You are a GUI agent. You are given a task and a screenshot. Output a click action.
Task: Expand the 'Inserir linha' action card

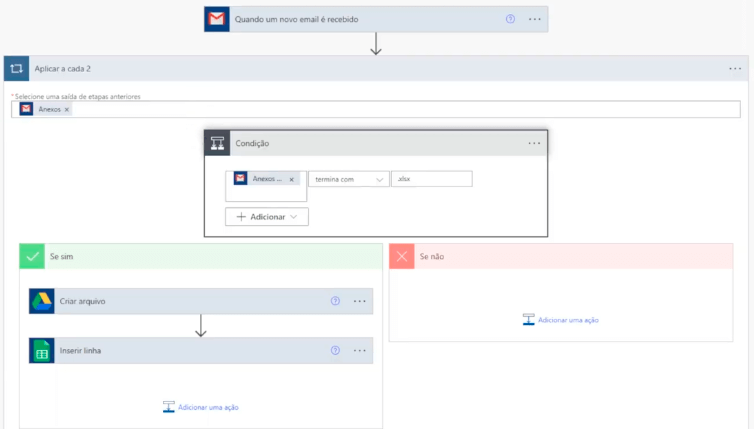(201, 351)
